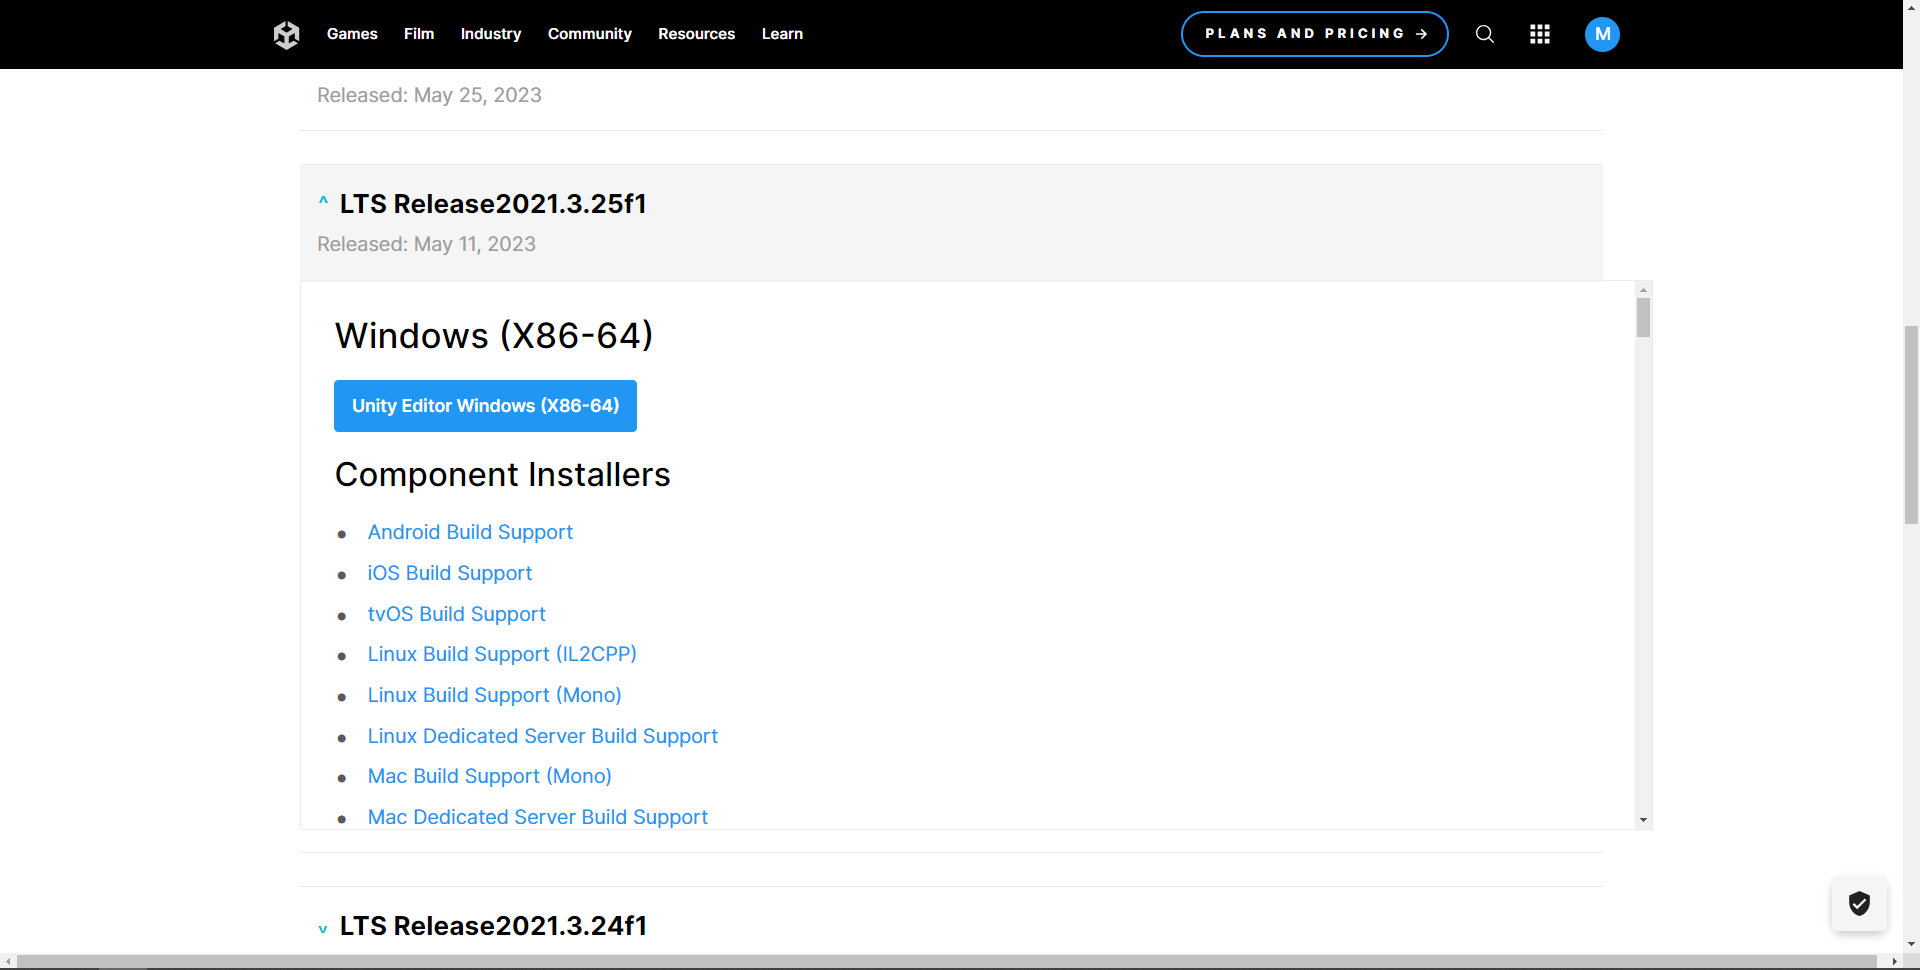
Task: Download Unity Editor Windows (X86-64)
Action: (485, 406)
